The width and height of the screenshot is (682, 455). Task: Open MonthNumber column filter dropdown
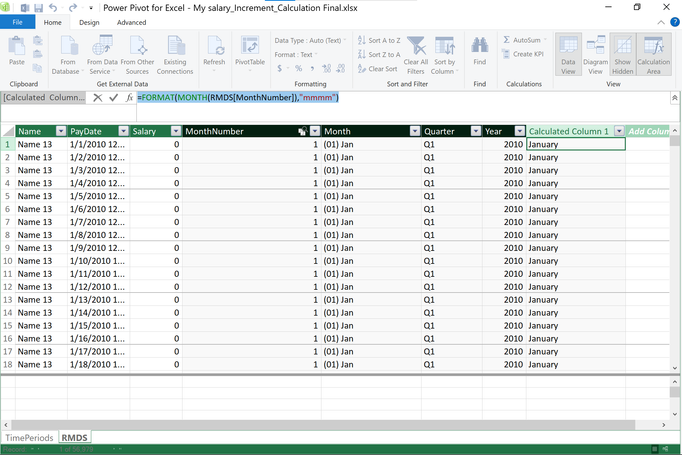tap(315, 131)
